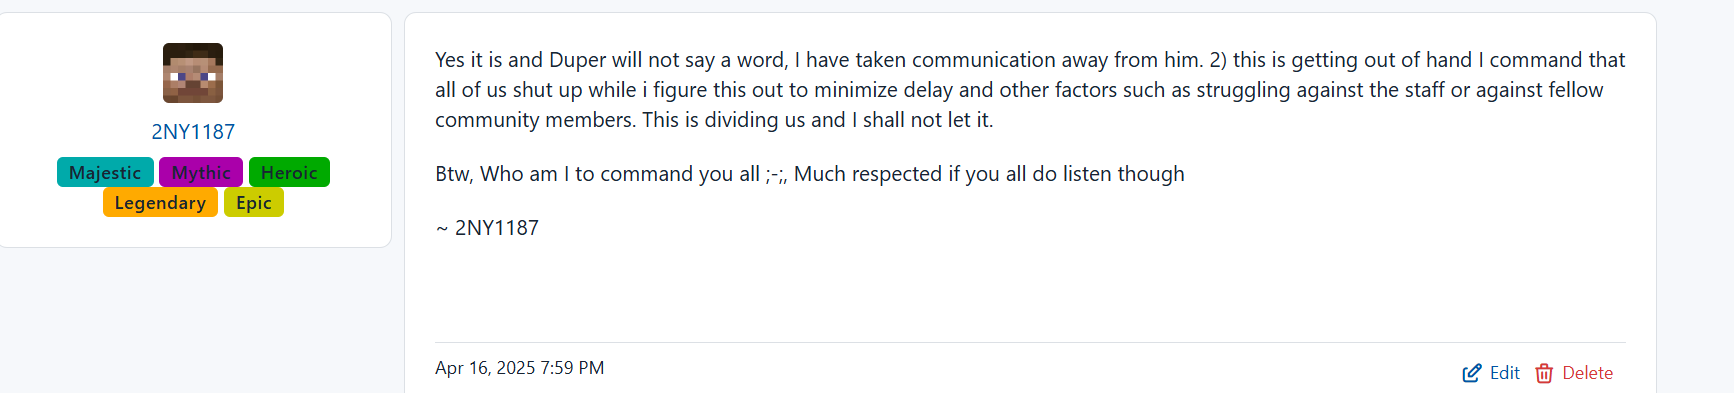
Task: Click the pencil Edit icon
Action: tap(1472, 373)
